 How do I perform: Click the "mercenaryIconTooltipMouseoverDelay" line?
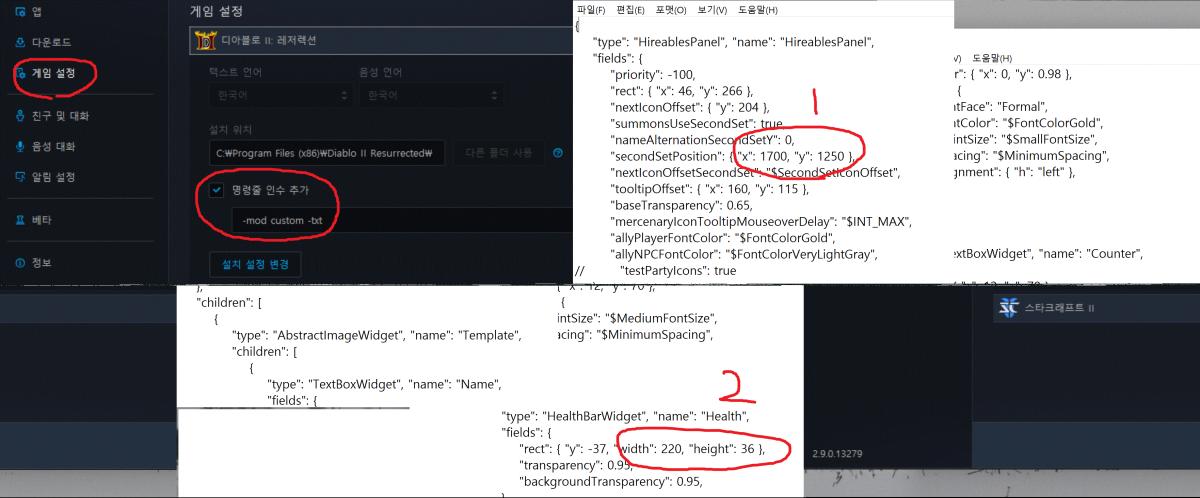pos(761,222)
